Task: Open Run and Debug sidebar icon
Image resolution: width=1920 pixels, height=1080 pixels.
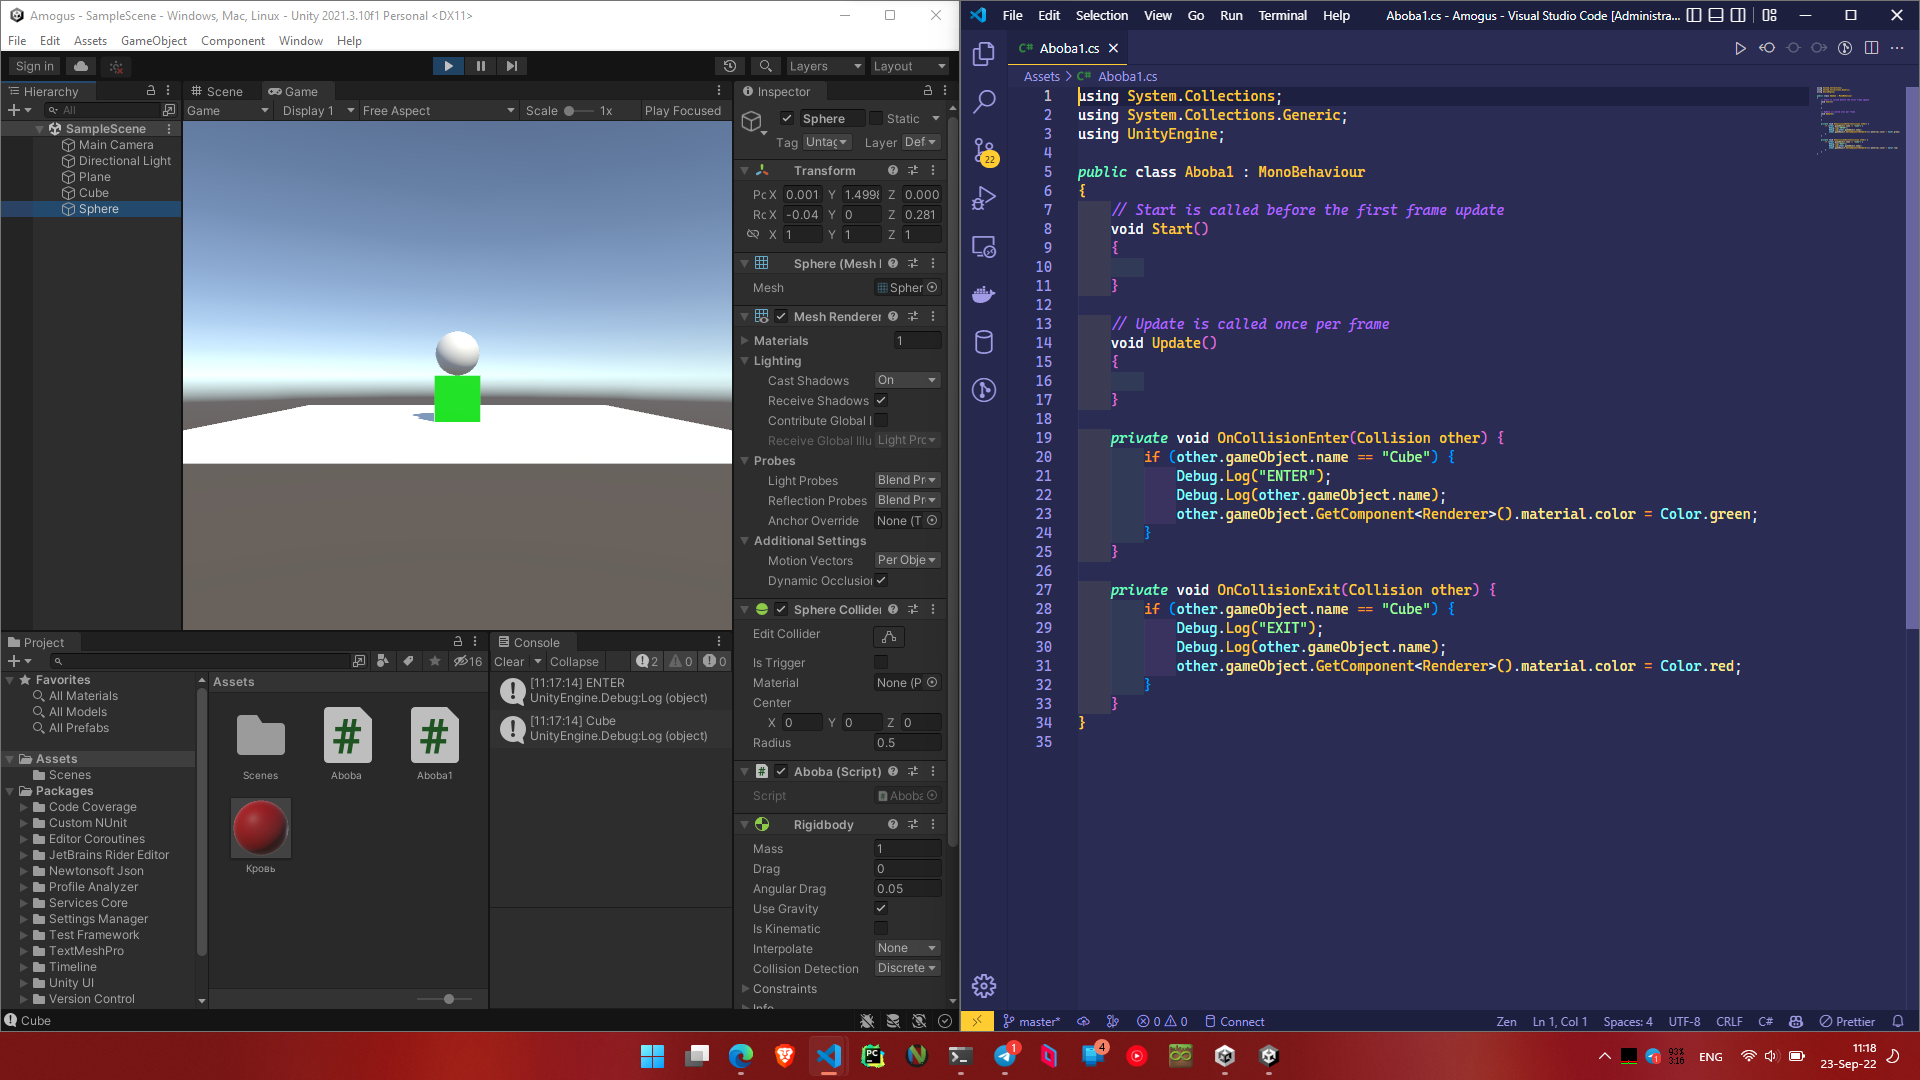Action: (984, 198)
